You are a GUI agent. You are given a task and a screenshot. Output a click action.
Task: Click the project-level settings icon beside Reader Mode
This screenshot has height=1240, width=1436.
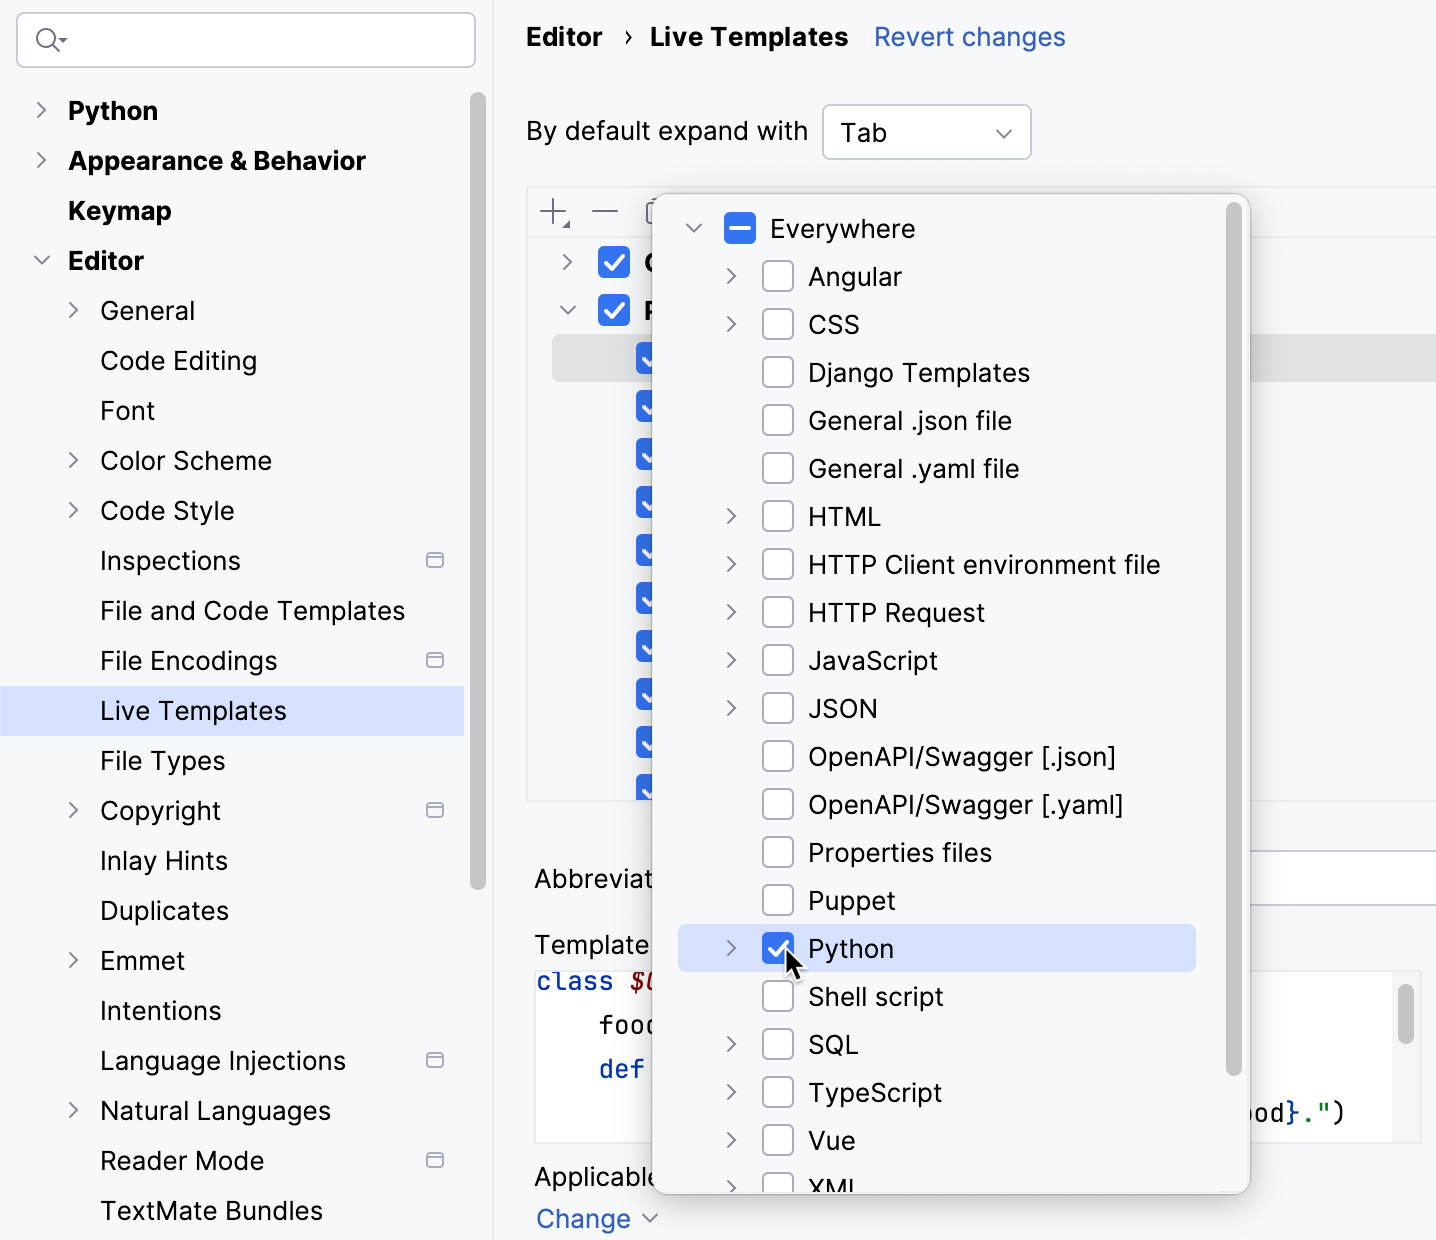[x=435, y=1160]
